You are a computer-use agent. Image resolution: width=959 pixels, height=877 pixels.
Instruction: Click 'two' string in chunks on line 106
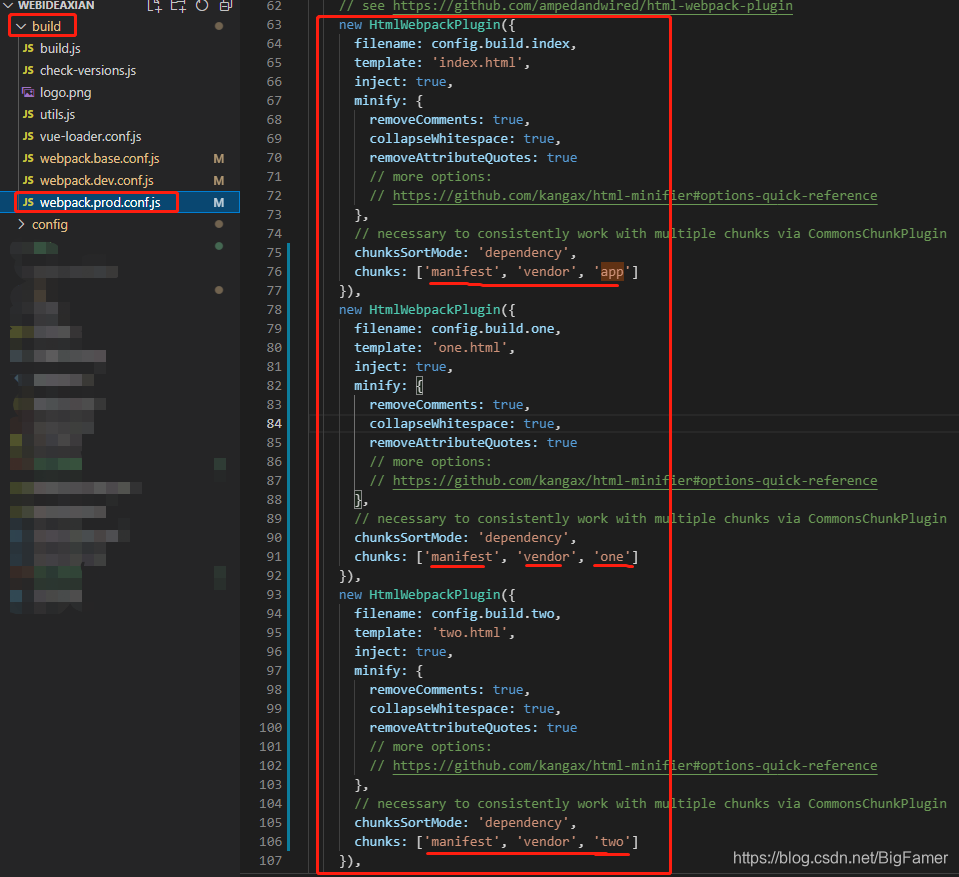coord(612,842)
